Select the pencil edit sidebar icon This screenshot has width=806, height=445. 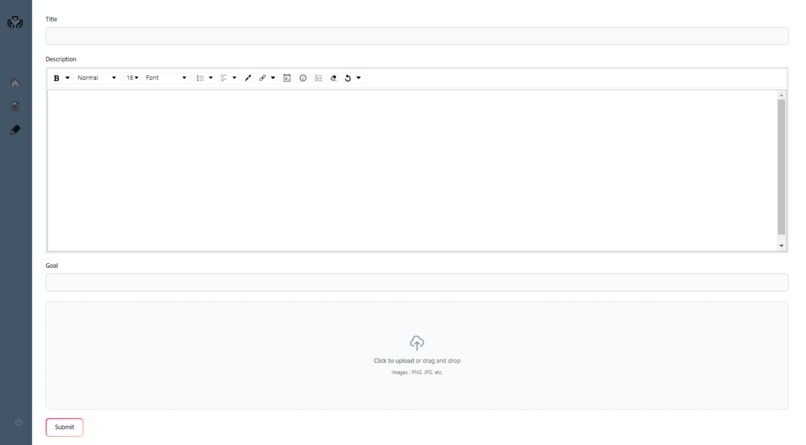pos(15,129)
